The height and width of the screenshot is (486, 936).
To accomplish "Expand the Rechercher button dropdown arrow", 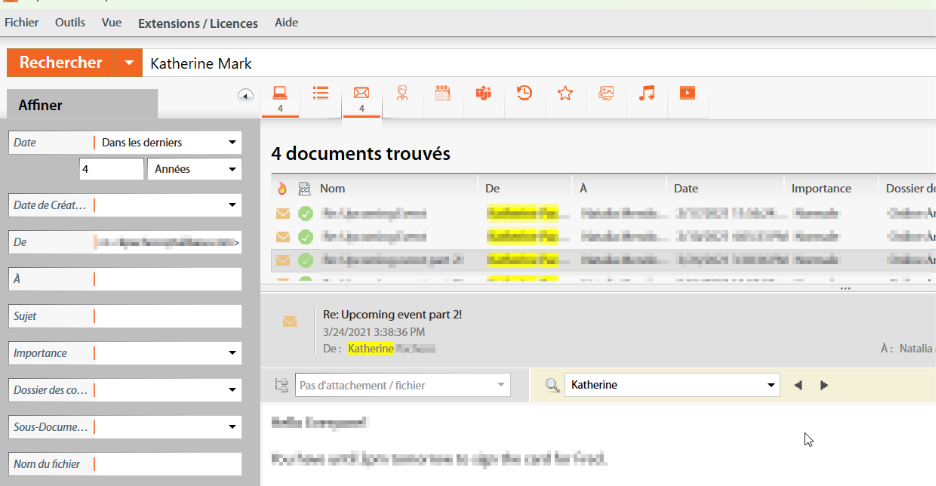I will point(128,63).
